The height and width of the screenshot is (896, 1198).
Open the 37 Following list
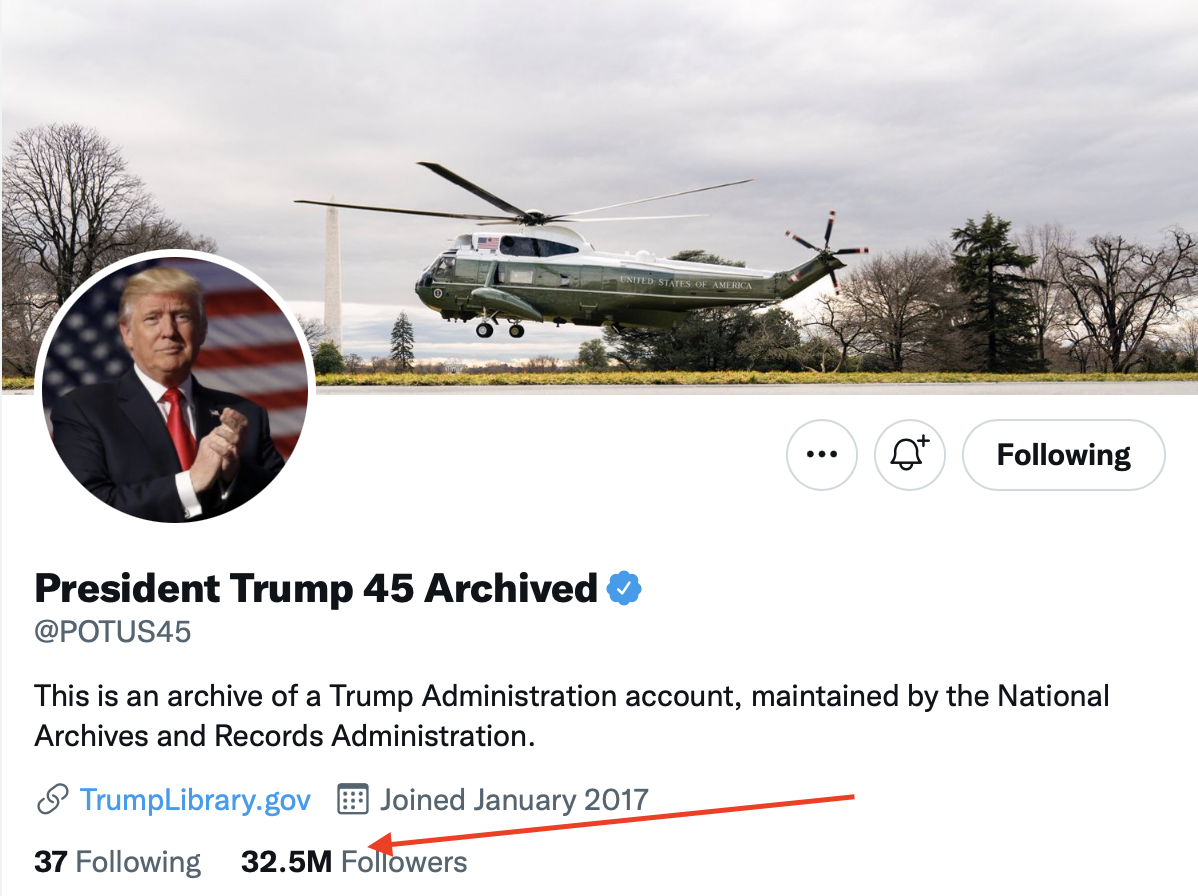tap(117, 862)
